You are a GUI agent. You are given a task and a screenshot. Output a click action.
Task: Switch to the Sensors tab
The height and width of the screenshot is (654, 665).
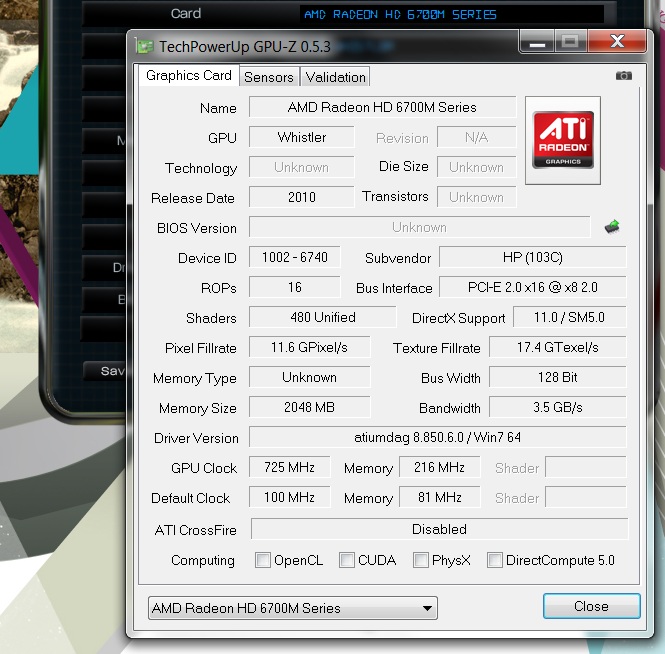tap(269, 77)
